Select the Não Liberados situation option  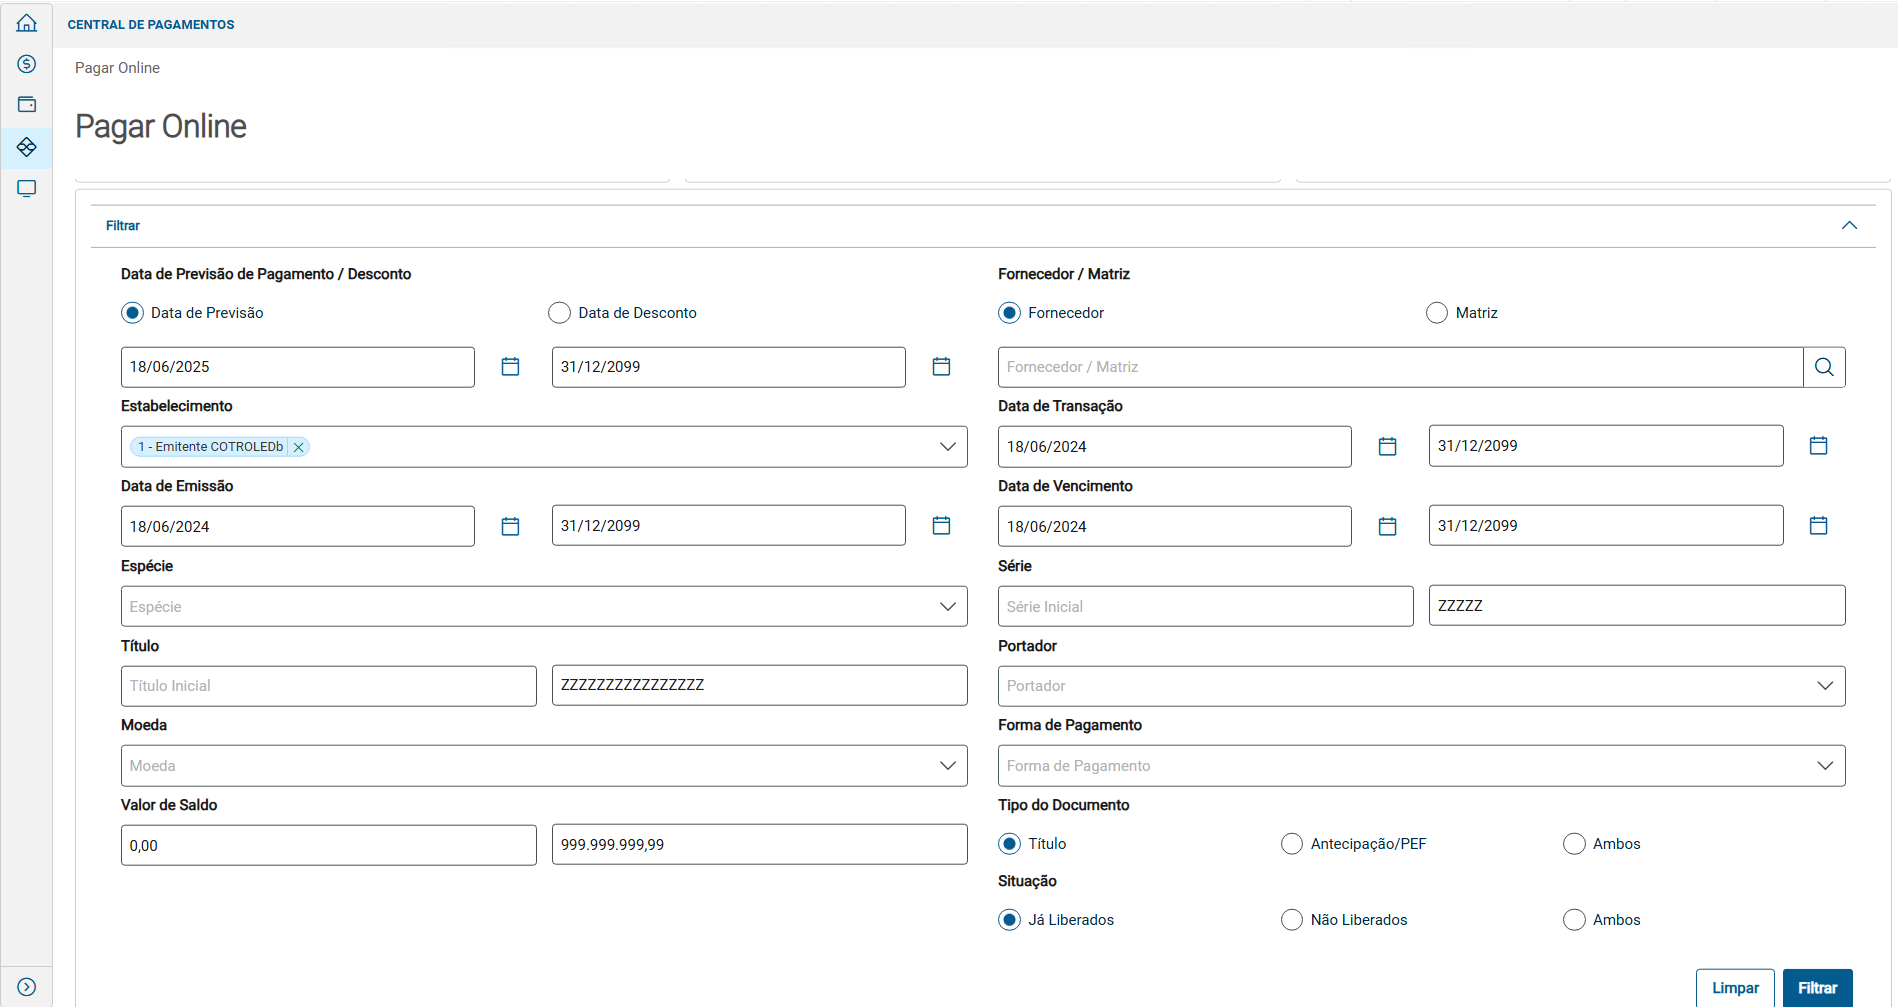tap(1292, 920)
